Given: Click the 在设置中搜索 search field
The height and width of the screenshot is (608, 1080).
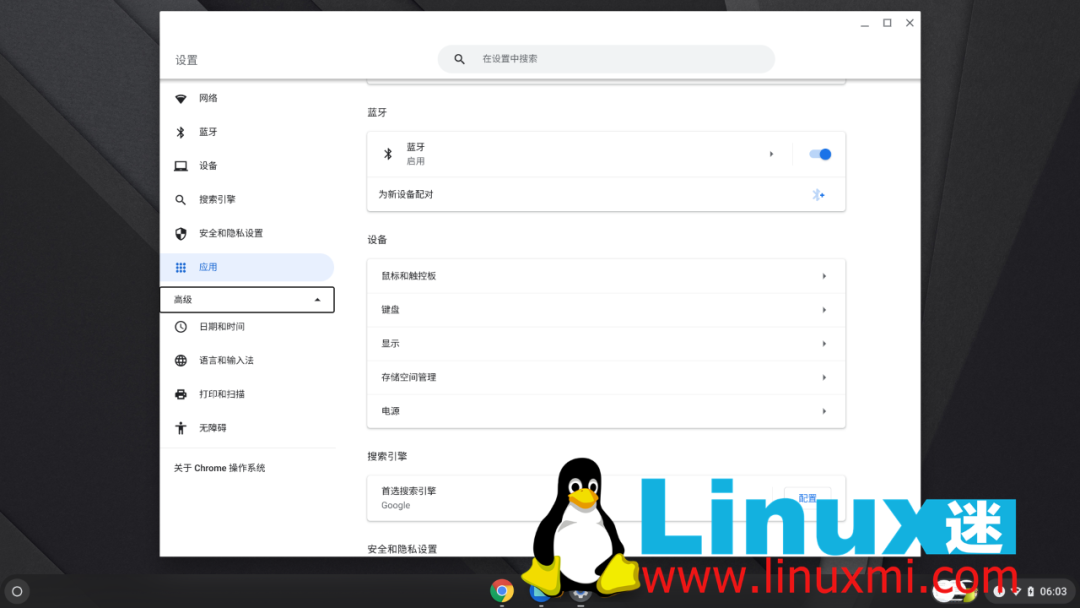Looking at the screenshot, I should [x=606, y=59].
